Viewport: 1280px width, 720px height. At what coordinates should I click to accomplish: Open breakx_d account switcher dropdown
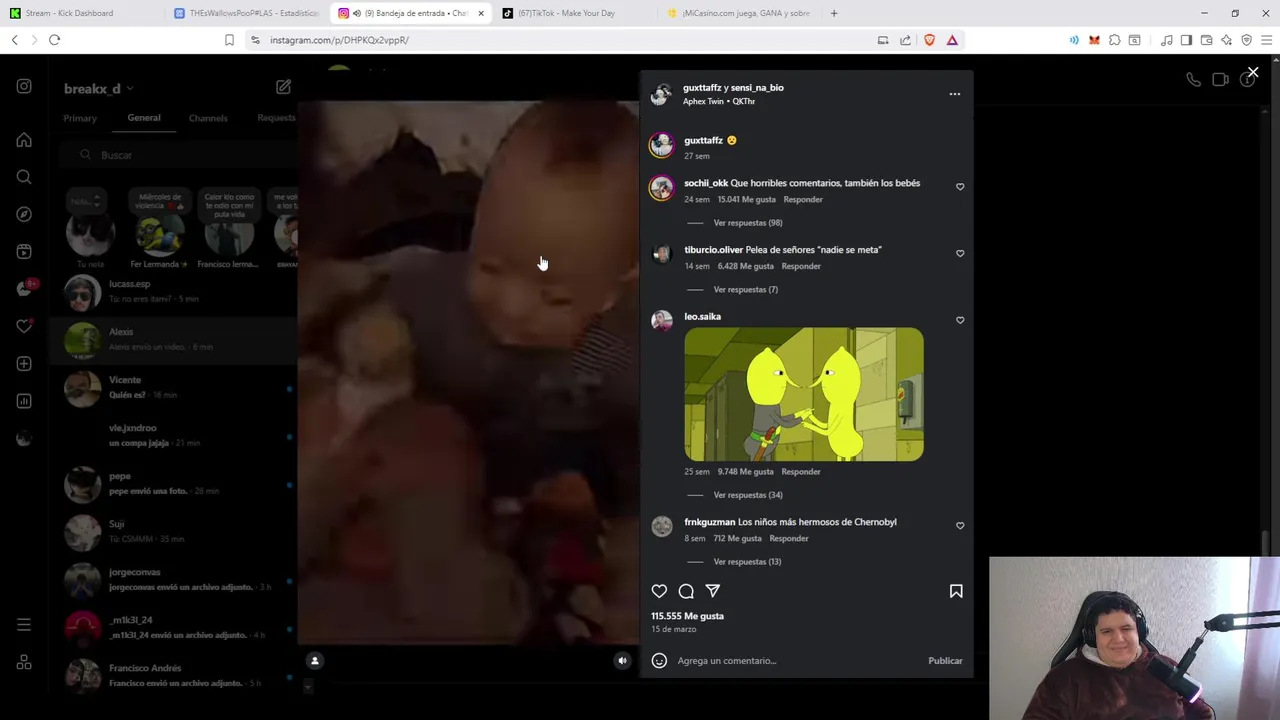(97, 88)
